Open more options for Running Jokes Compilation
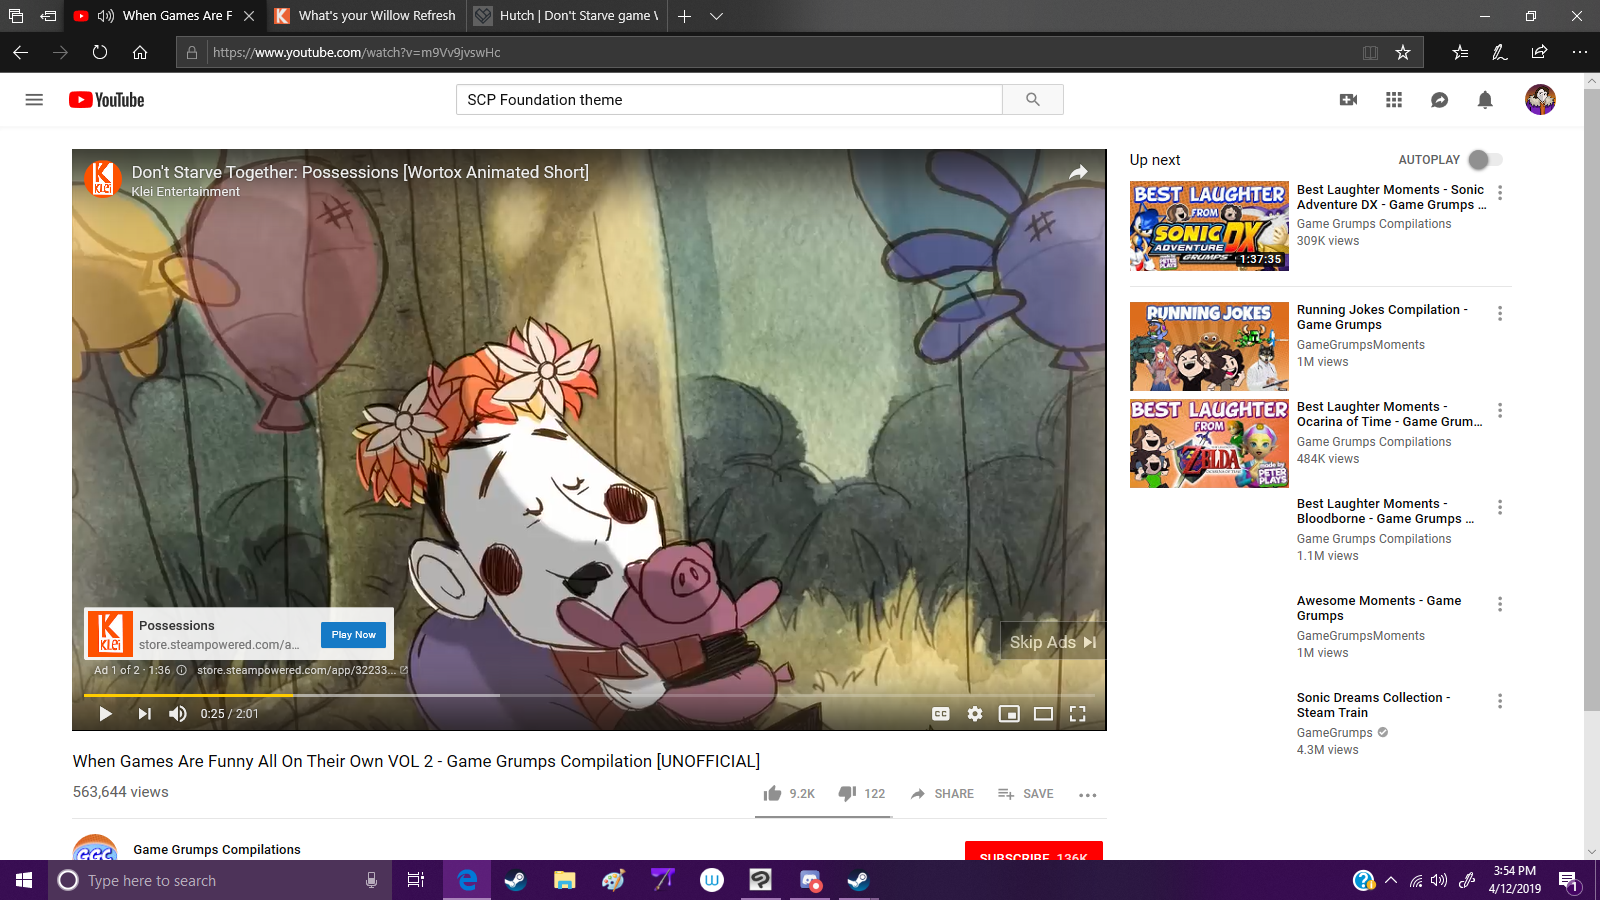The height and width of the screenshot is (900, 1600). pyautogui.click(x=1499, y=314)
